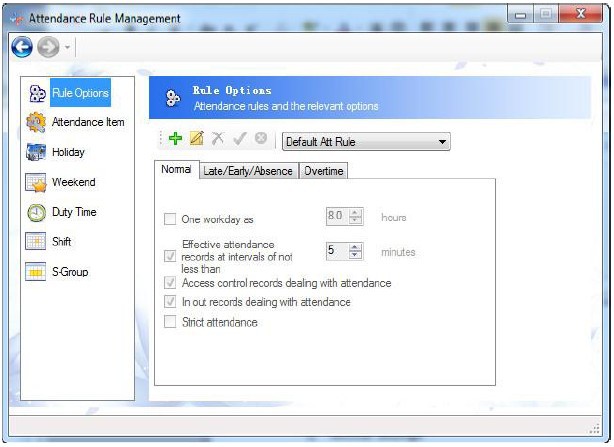Open the S-Group item
The image size is (614, 447).
pos(57,272)
